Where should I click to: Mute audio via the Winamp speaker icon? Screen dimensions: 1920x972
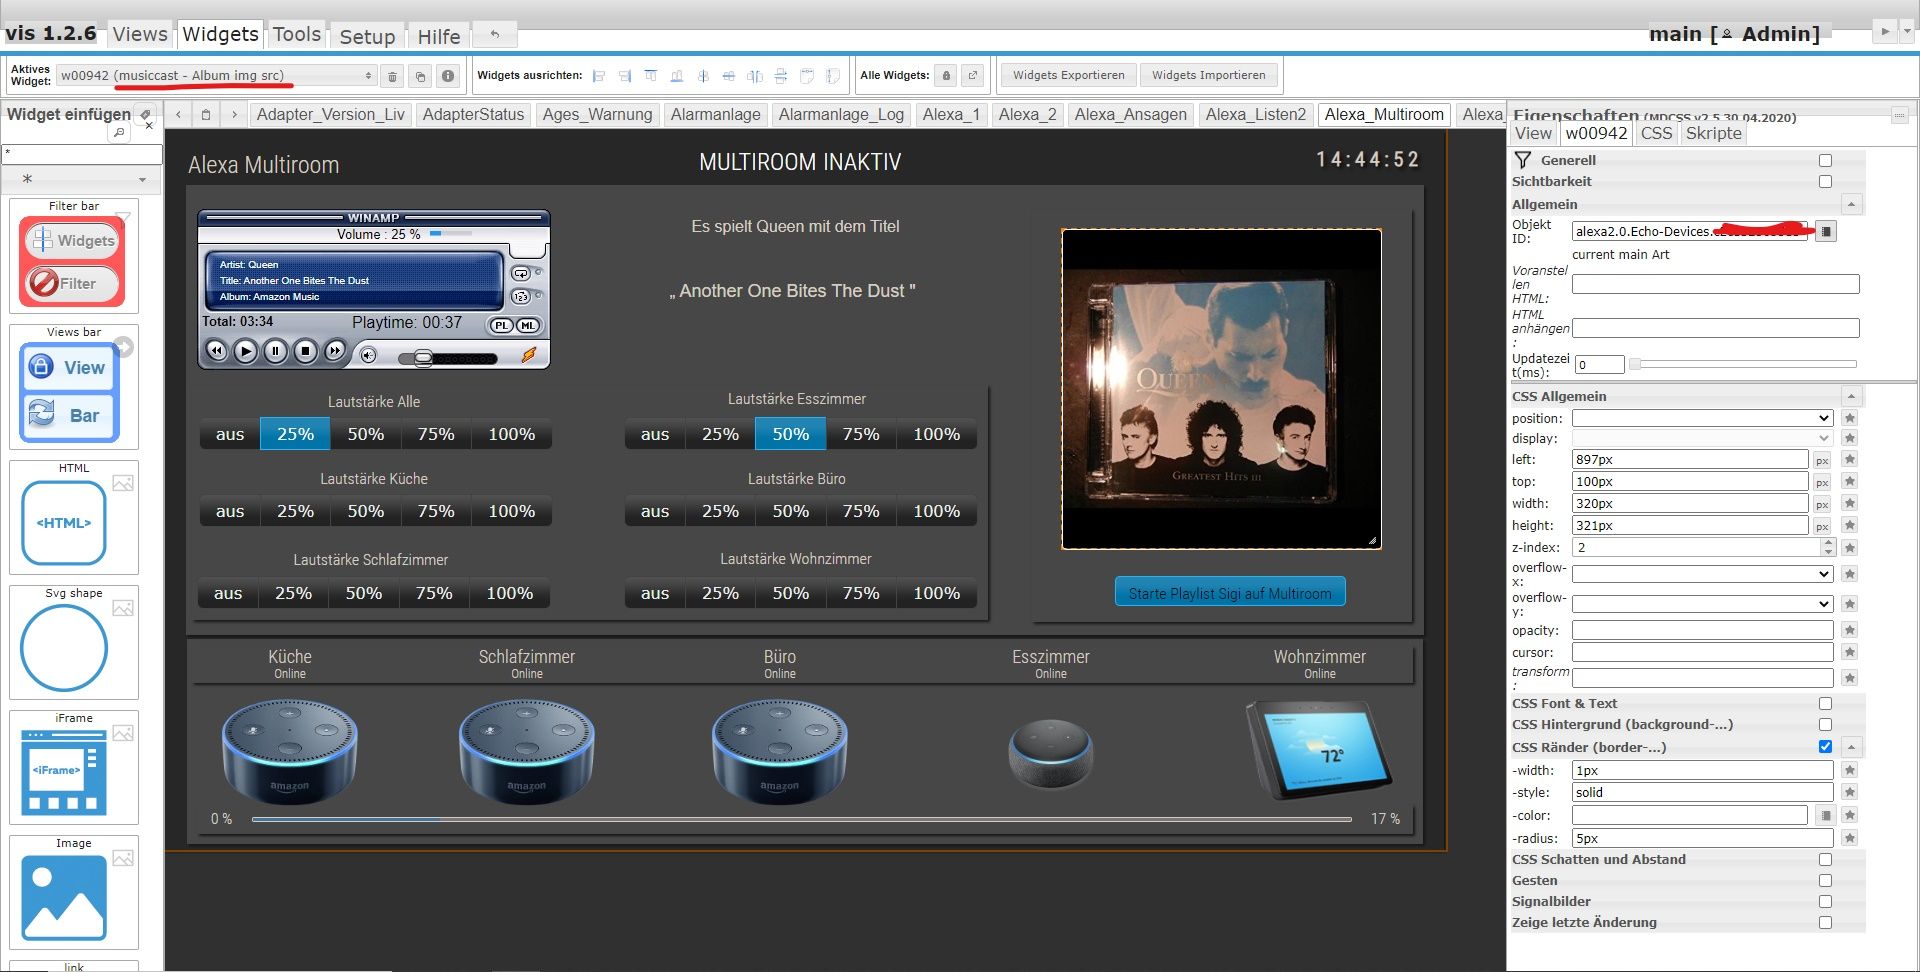click(x=368, y=355)
